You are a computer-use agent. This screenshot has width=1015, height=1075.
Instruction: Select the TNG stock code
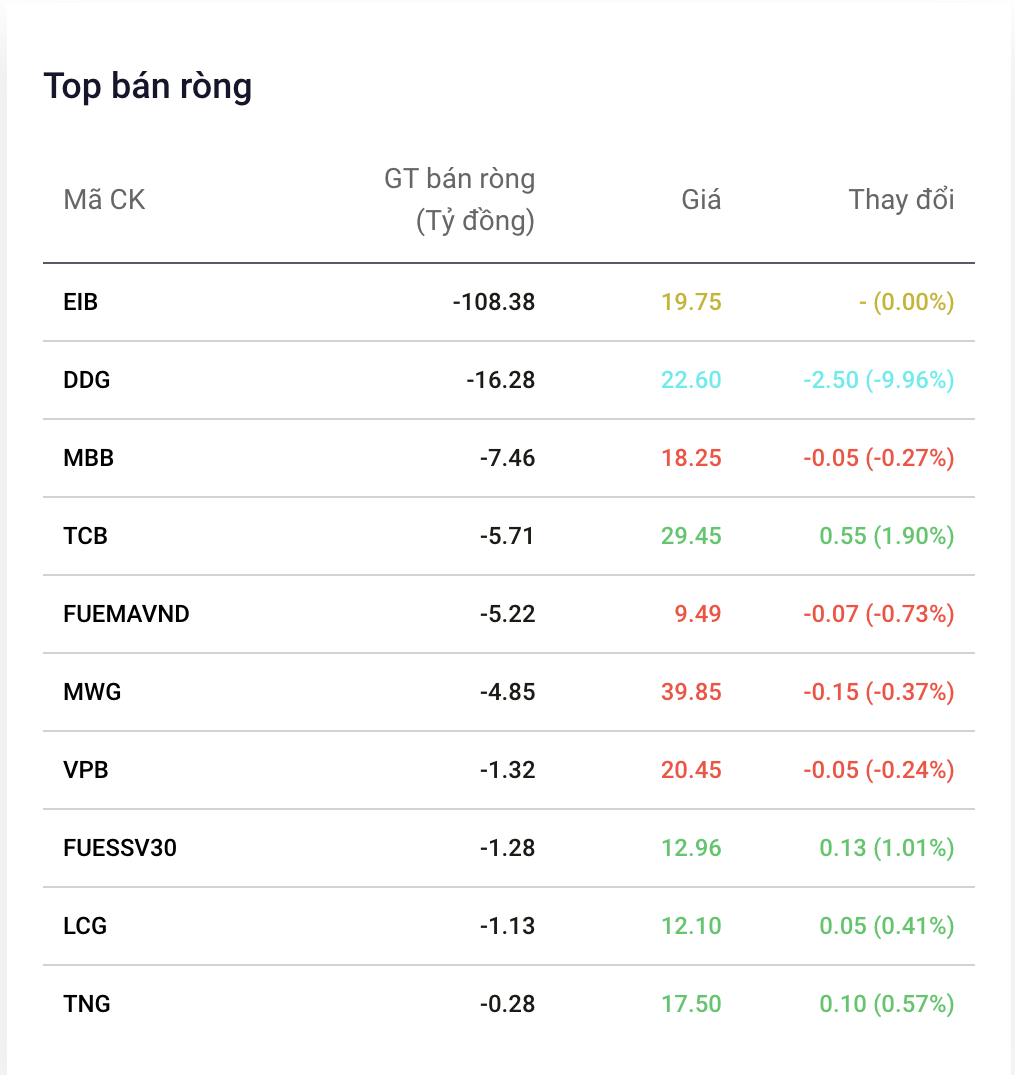[86, 1004]
